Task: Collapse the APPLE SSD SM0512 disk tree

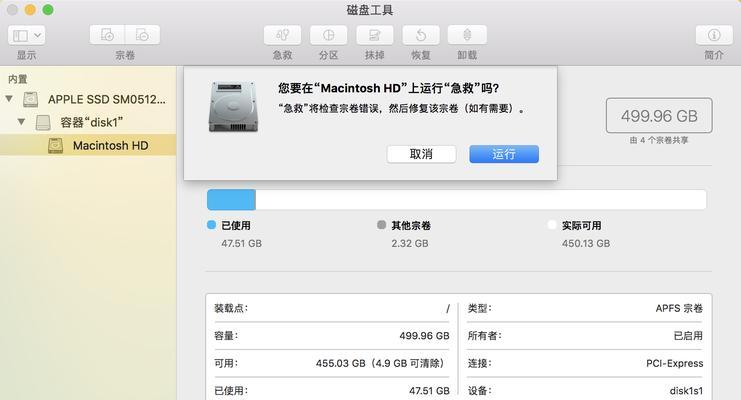Action: coord(9,99)
